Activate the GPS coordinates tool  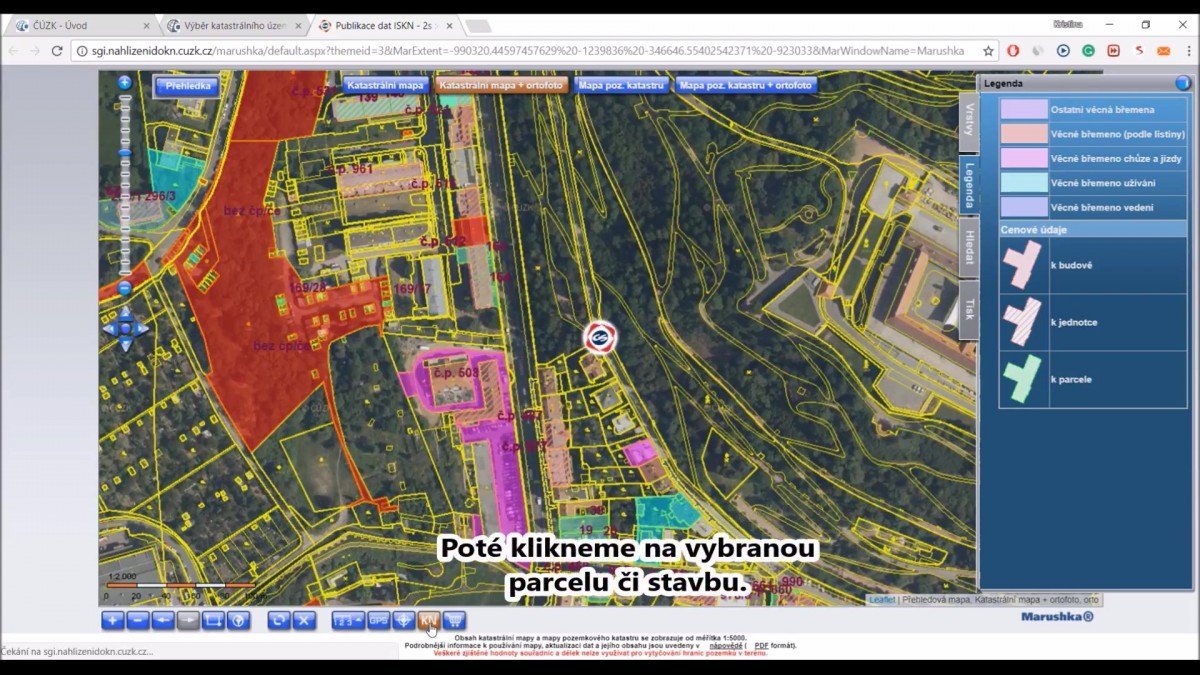(x=379, y=620)
